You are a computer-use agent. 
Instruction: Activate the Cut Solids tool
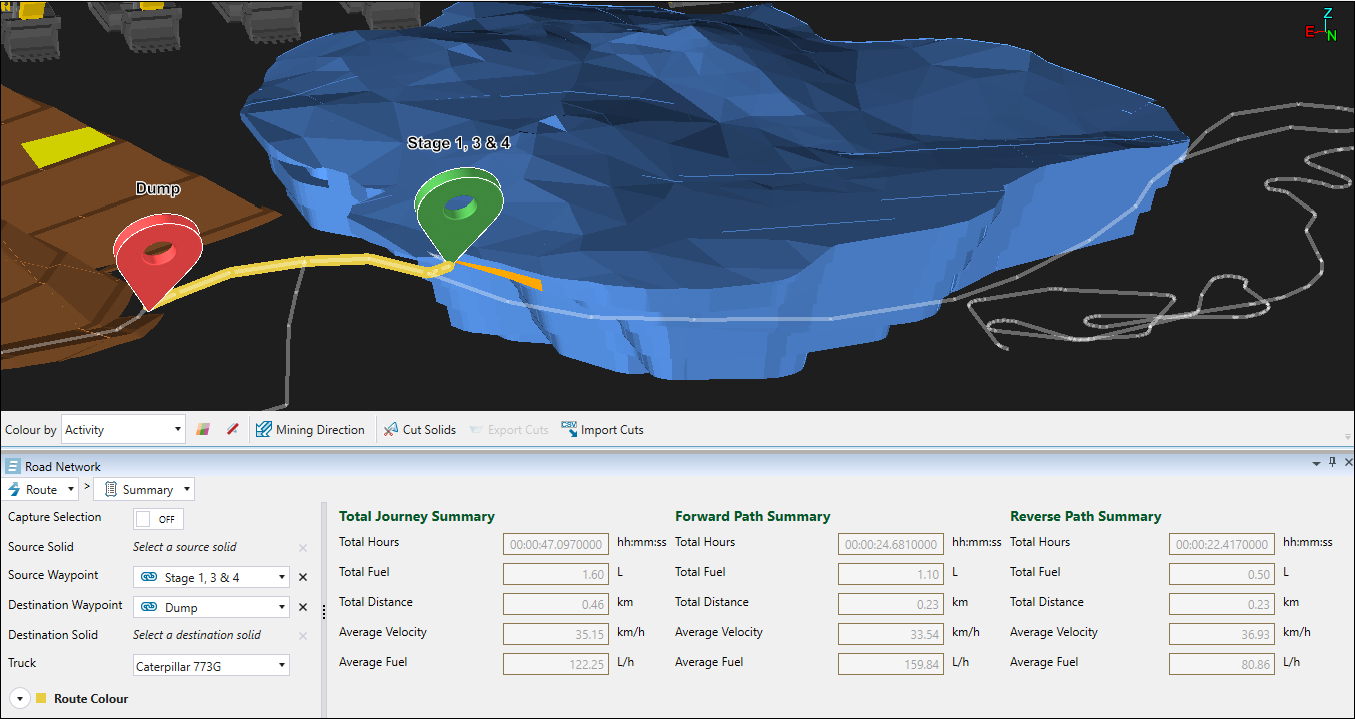pos(420,430)
